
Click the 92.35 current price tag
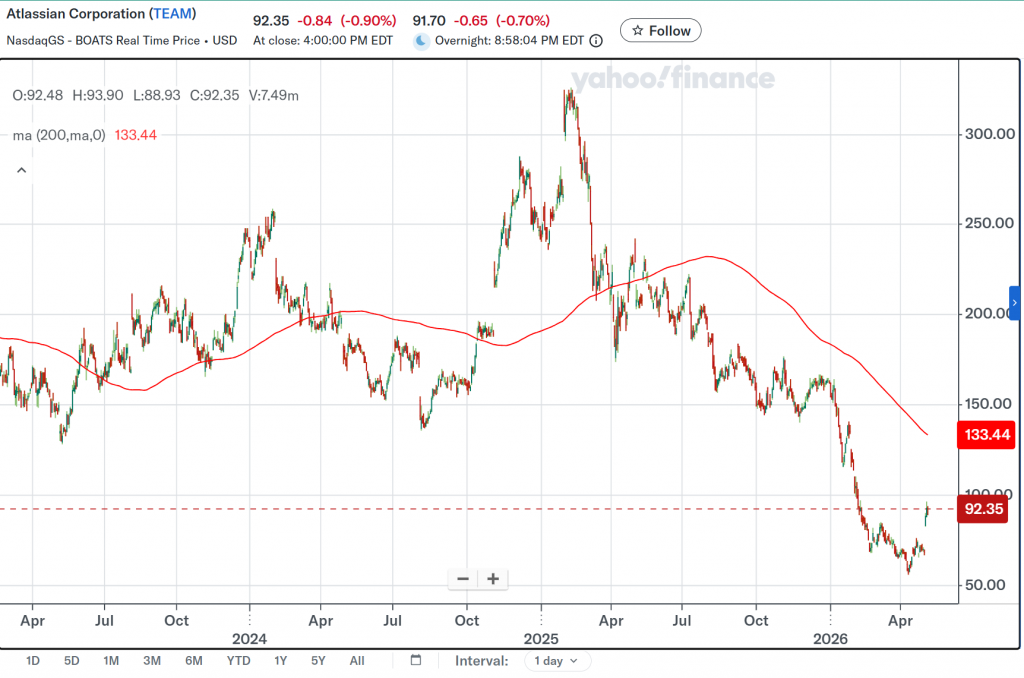pyautogui.click(x=984, y=509)
